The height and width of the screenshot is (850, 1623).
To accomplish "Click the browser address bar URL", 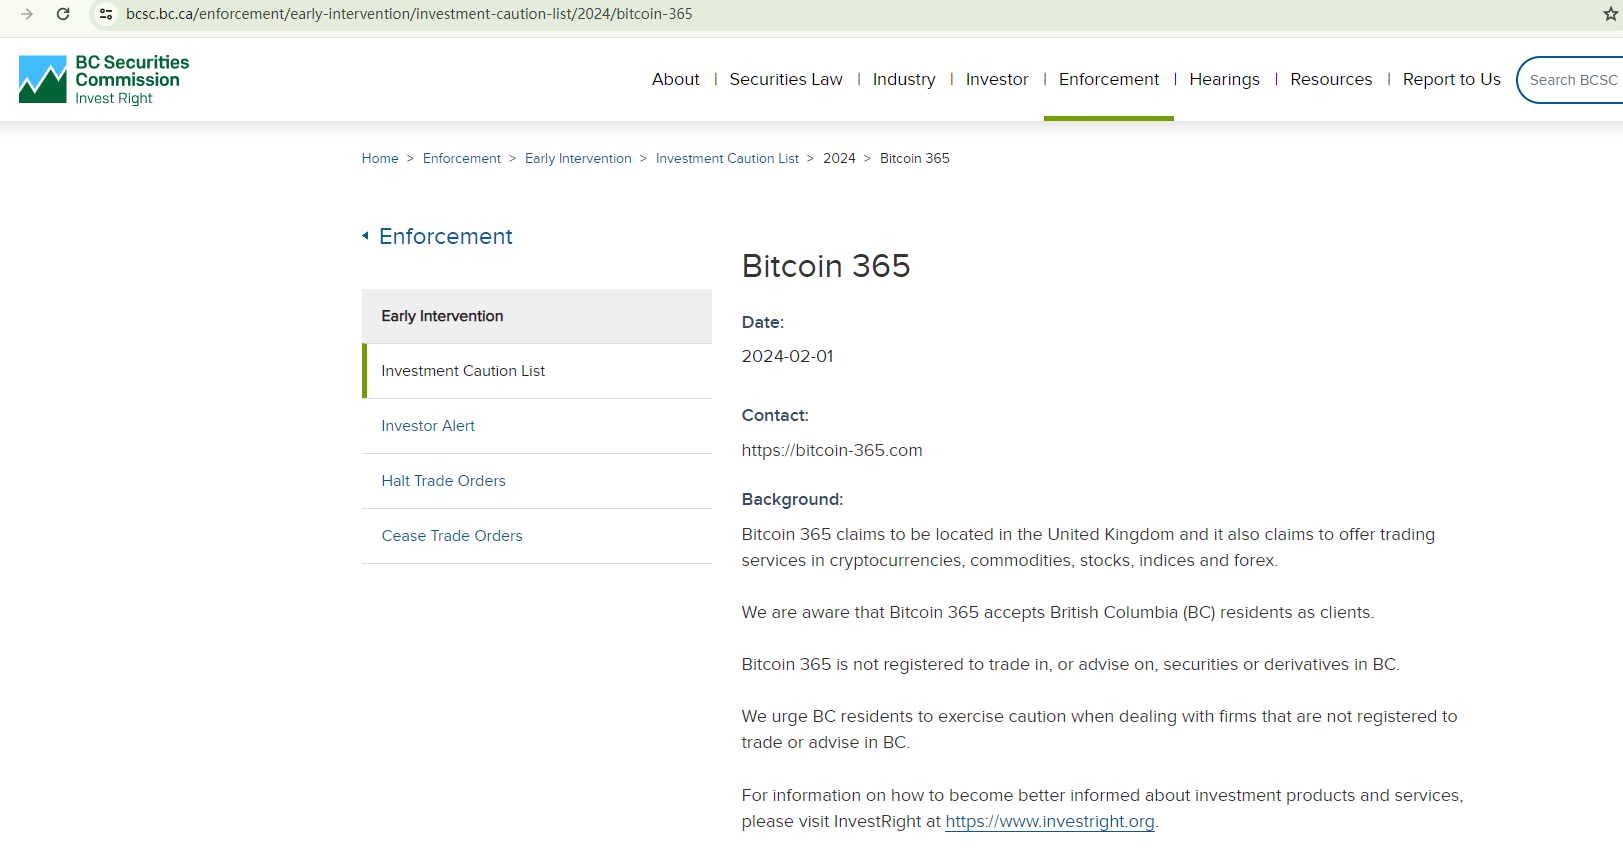I will (x=409, y=14).
